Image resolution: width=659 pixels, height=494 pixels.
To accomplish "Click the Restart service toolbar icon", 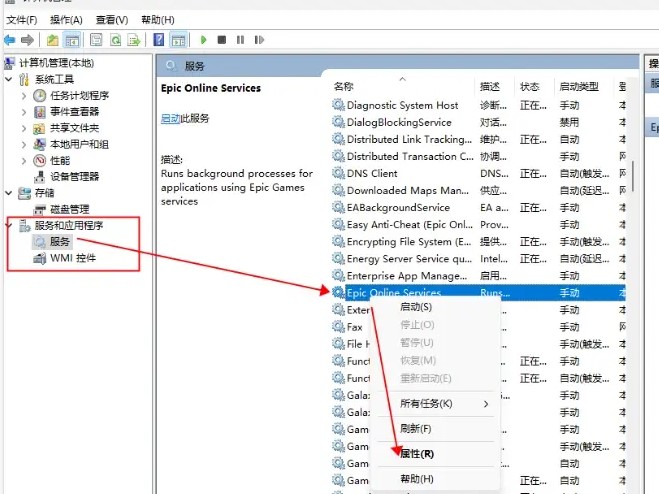I will pyautogui.click(x=258, y=40).
